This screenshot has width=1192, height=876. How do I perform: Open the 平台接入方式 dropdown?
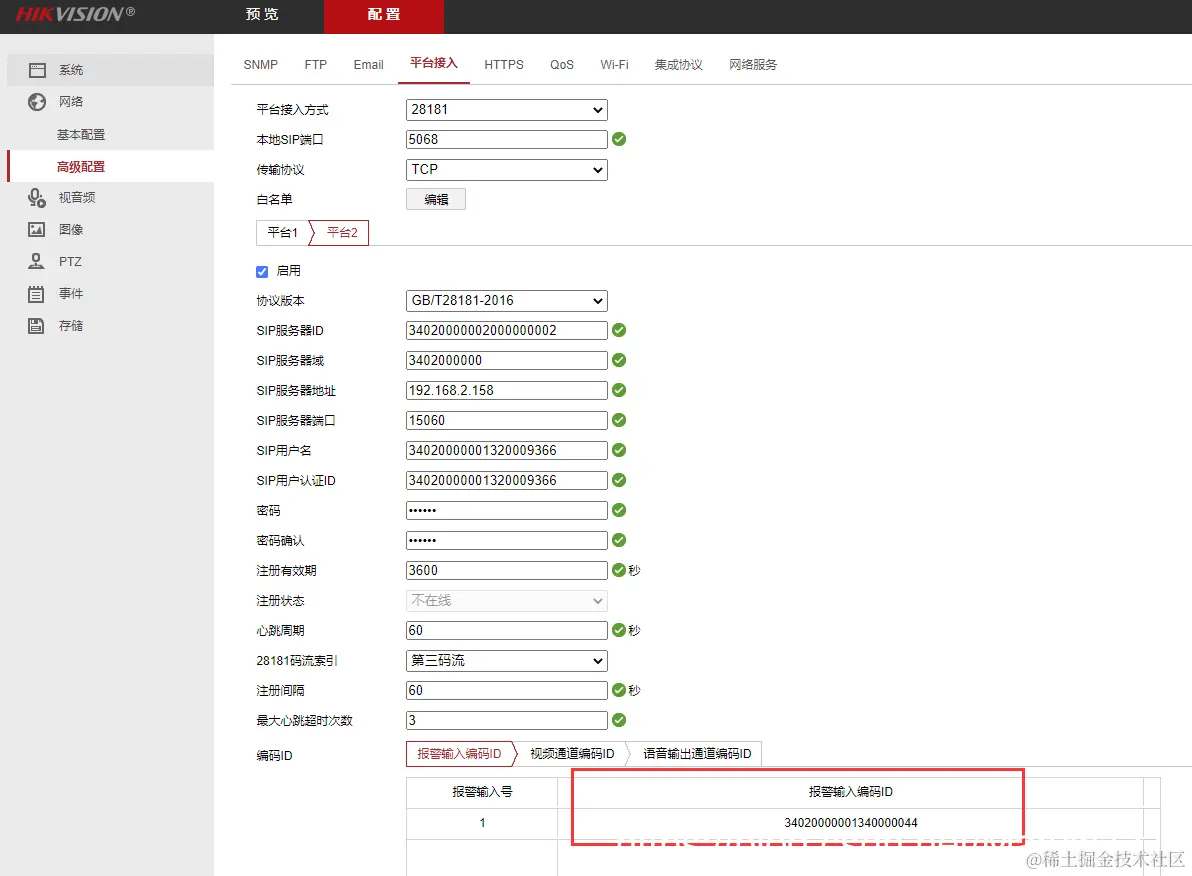(505, 110)
